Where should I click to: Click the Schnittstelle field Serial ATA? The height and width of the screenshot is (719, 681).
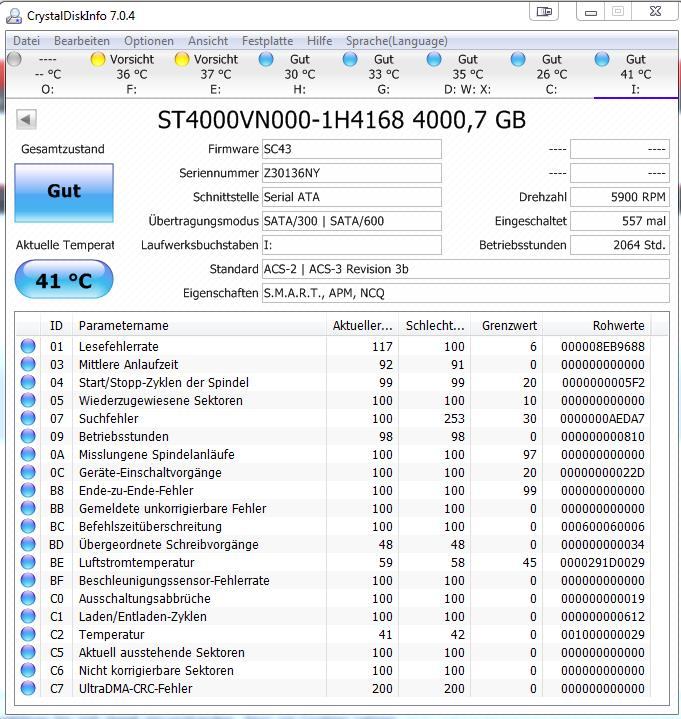(352, 197)
